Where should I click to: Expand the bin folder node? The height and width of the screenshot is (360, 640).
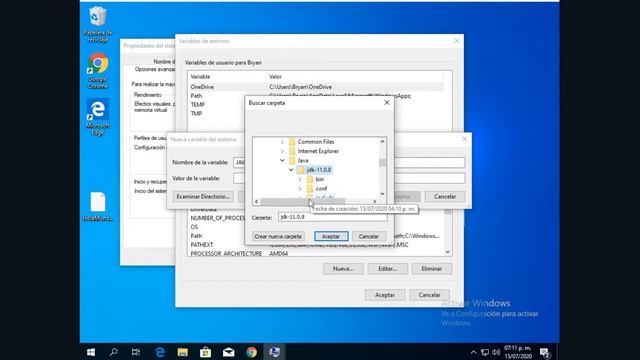(x=300, y=179)
